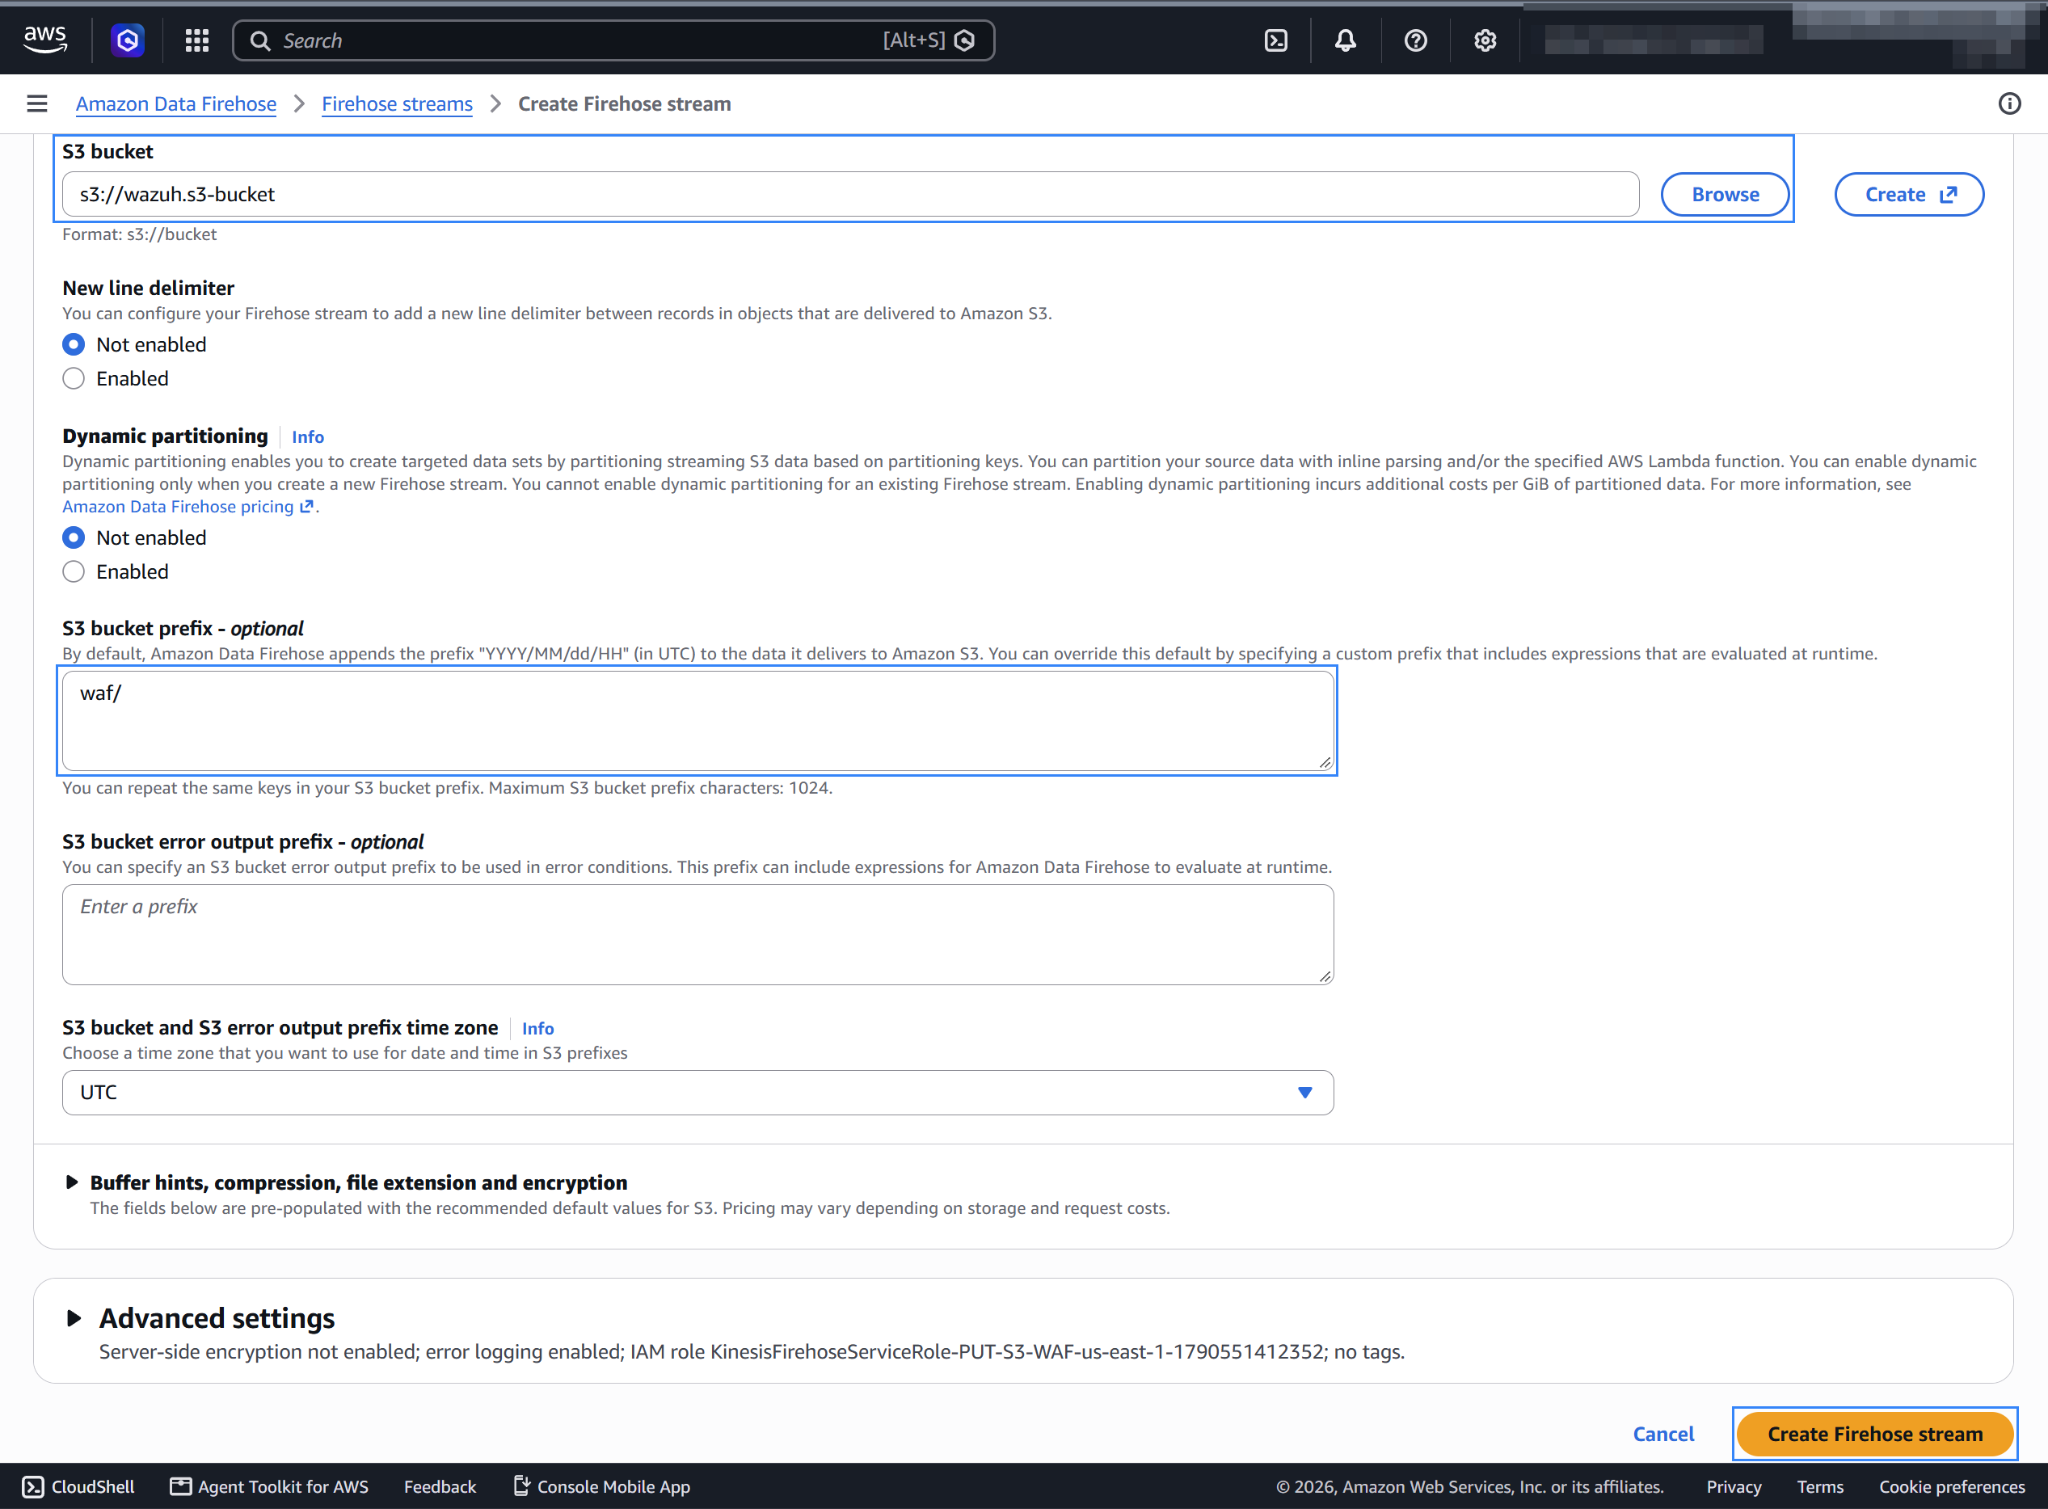
Task: Open Console Mobile App link in footer
Action: point(601,1487)
